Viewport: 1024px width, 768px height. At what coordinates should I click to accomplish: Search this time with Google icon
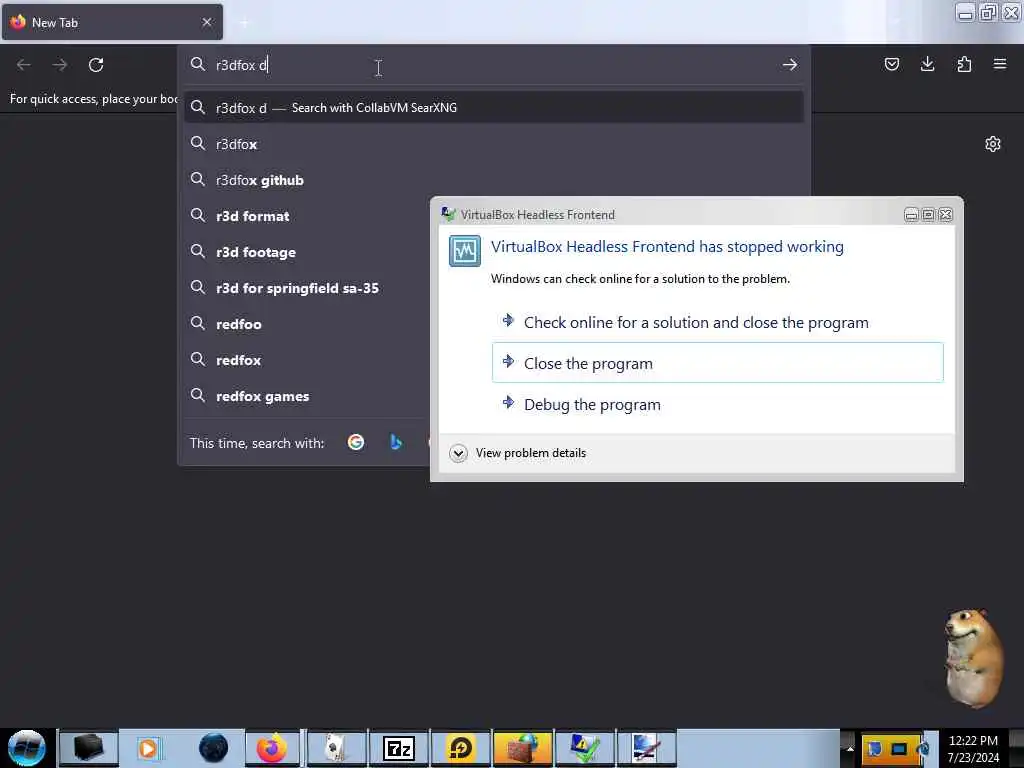coord(356,443)
